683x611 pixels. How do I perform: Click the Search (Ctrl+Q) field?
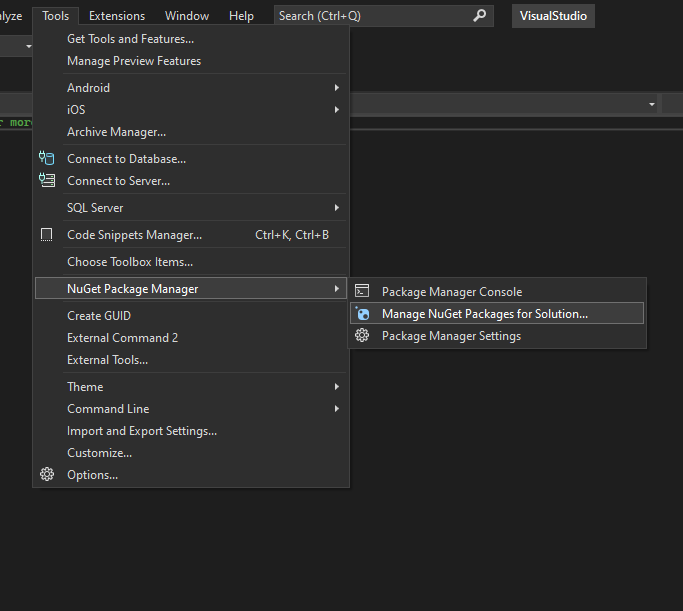coord(384,16)
